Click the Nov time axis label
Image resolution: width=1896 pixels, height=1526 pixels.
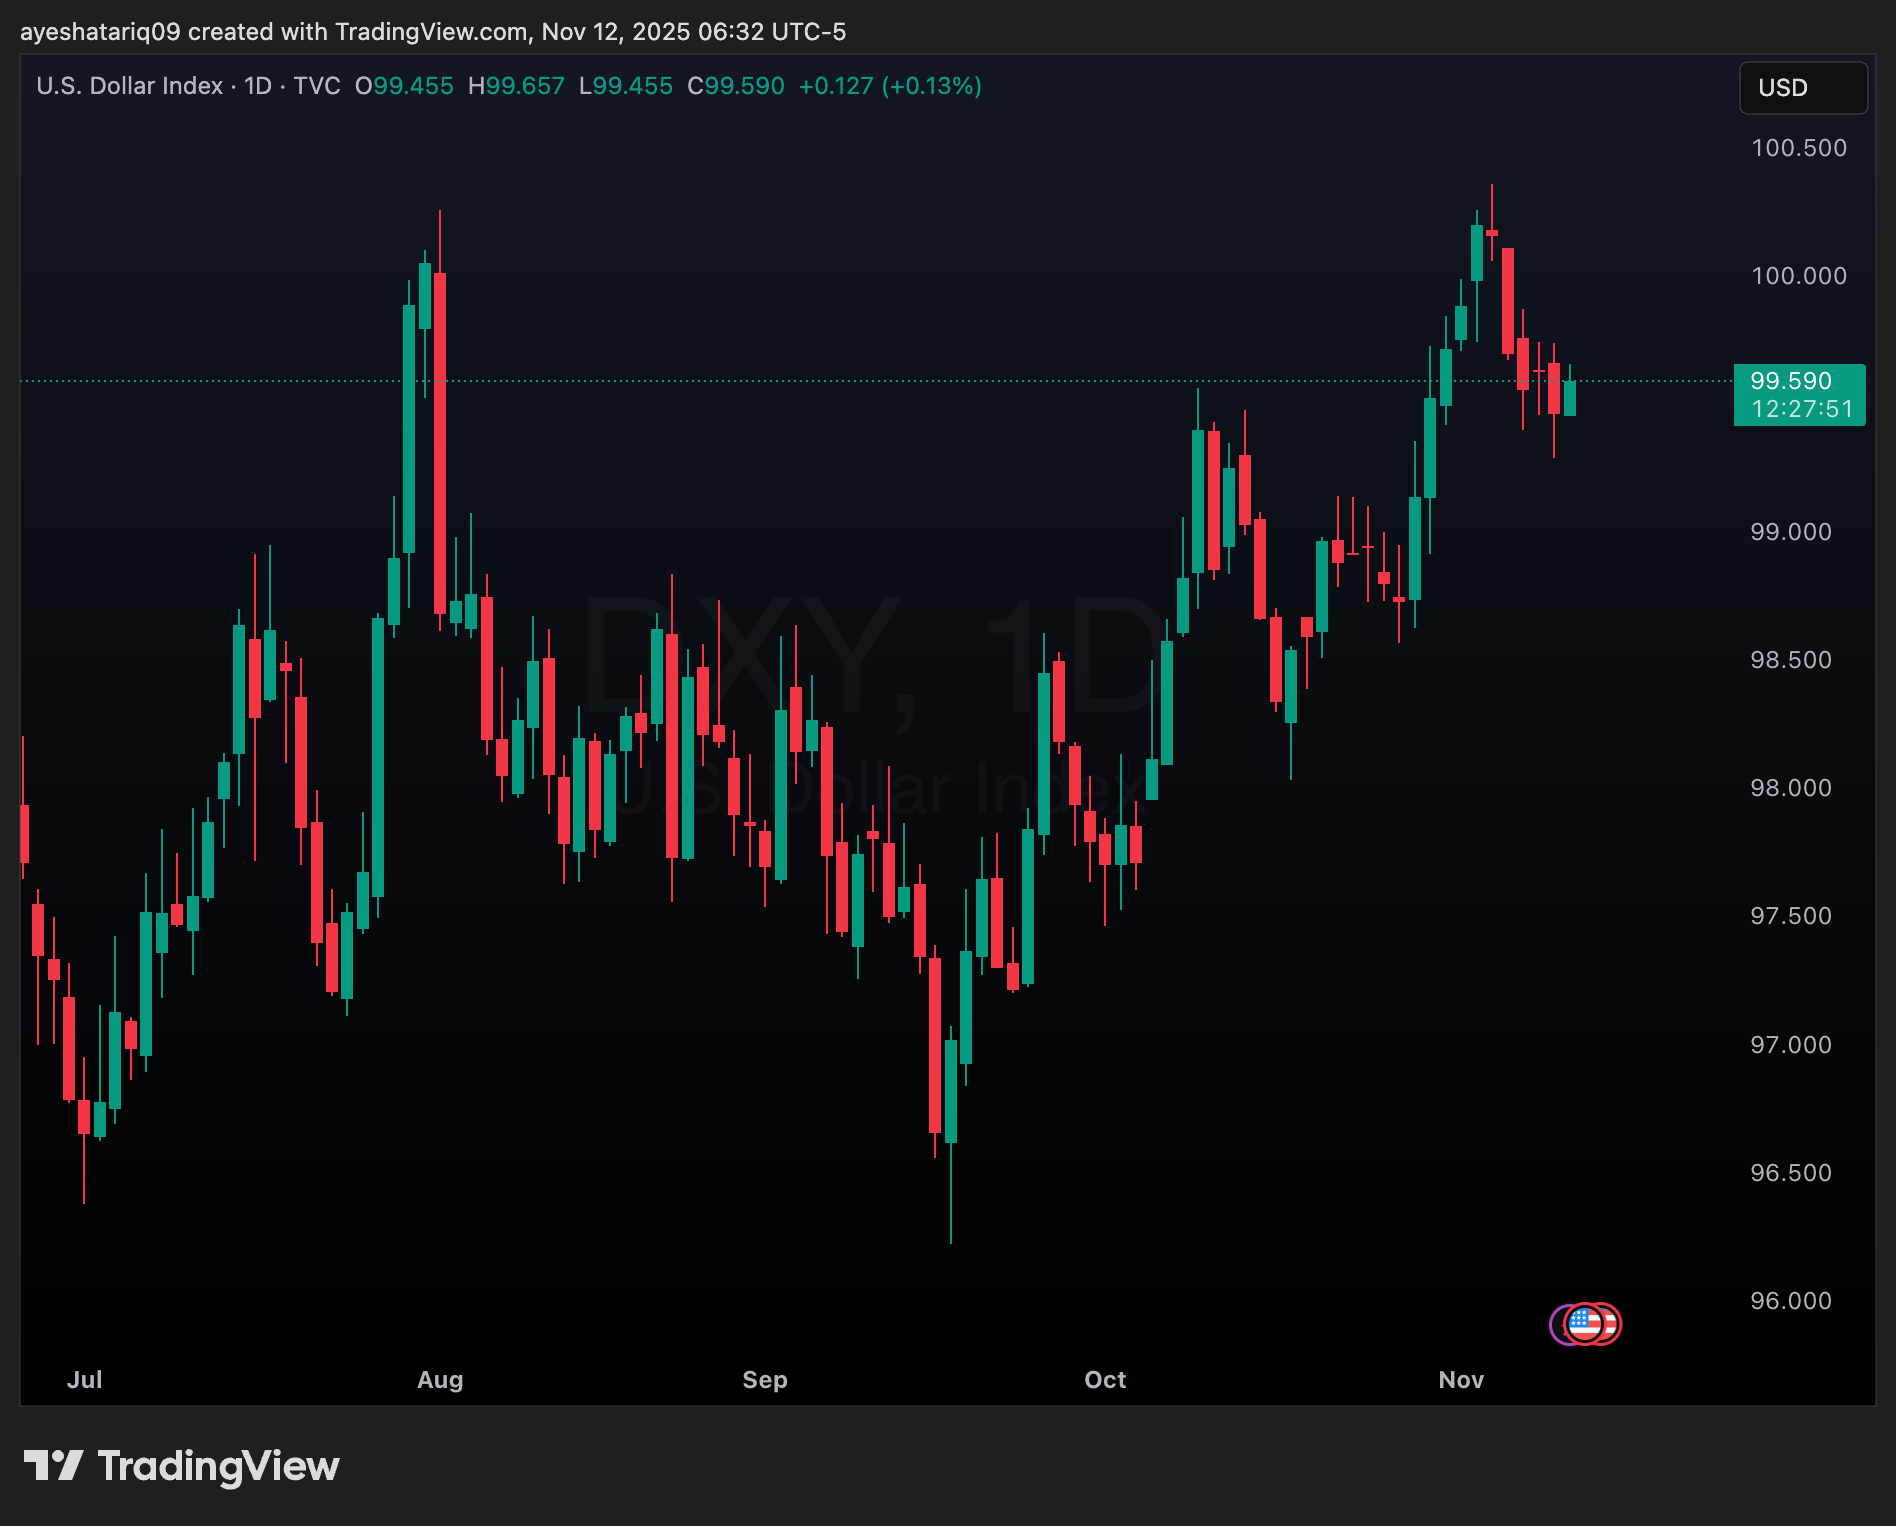click(x=1461, y=1380)
